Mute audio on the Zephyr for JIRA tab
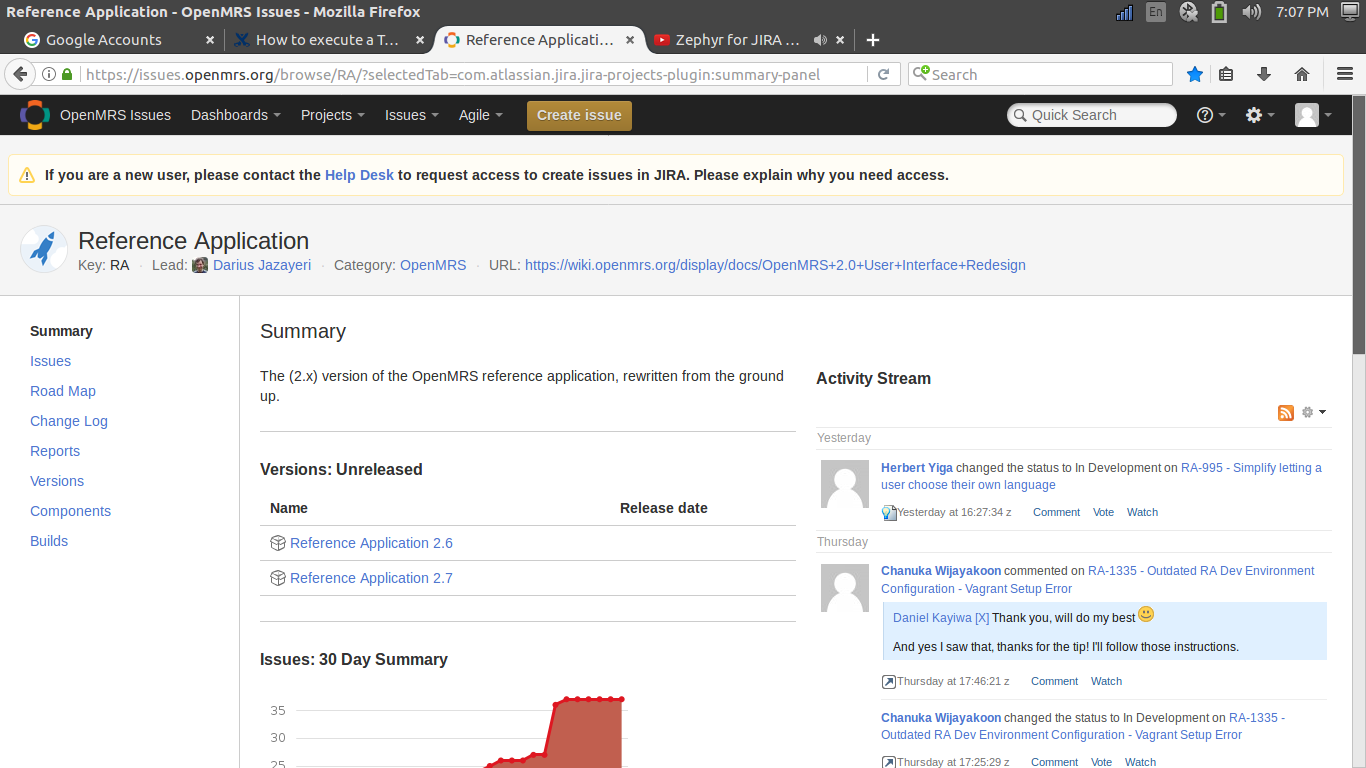1366x768 pixels. [x=820, y=40]
